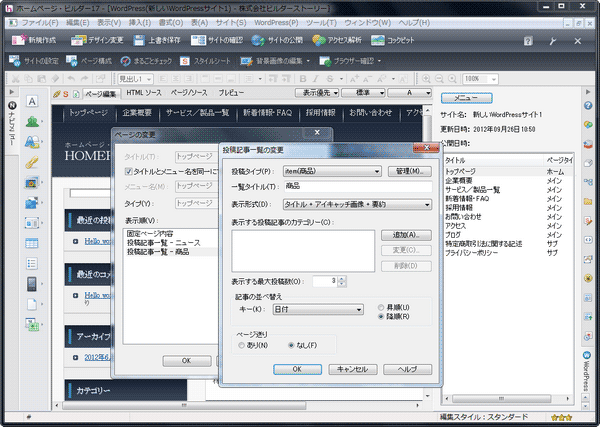
Task: Select the 降順 radio button
Action: [x=381, y=316]
